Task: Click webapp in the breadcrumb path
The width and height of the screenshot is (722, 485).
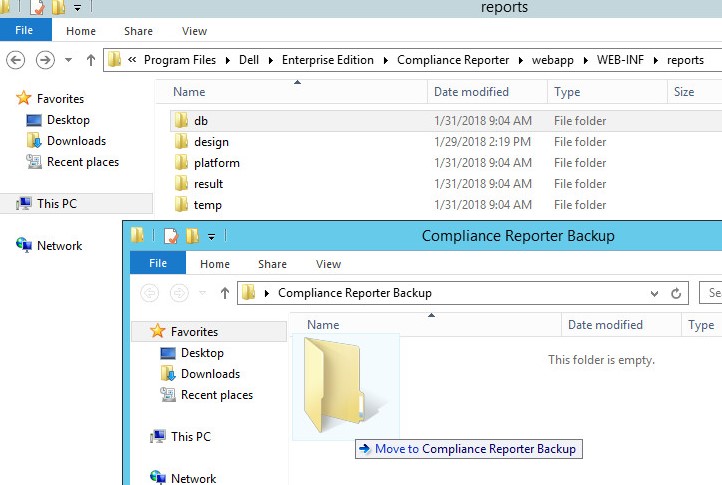Action: 553,60
